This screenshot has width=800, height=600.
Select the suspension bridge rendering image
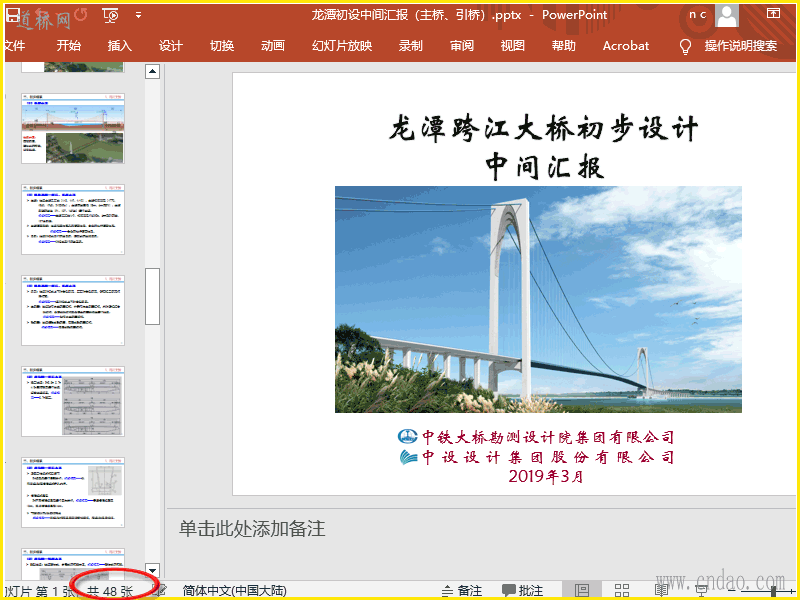[538, 299]
